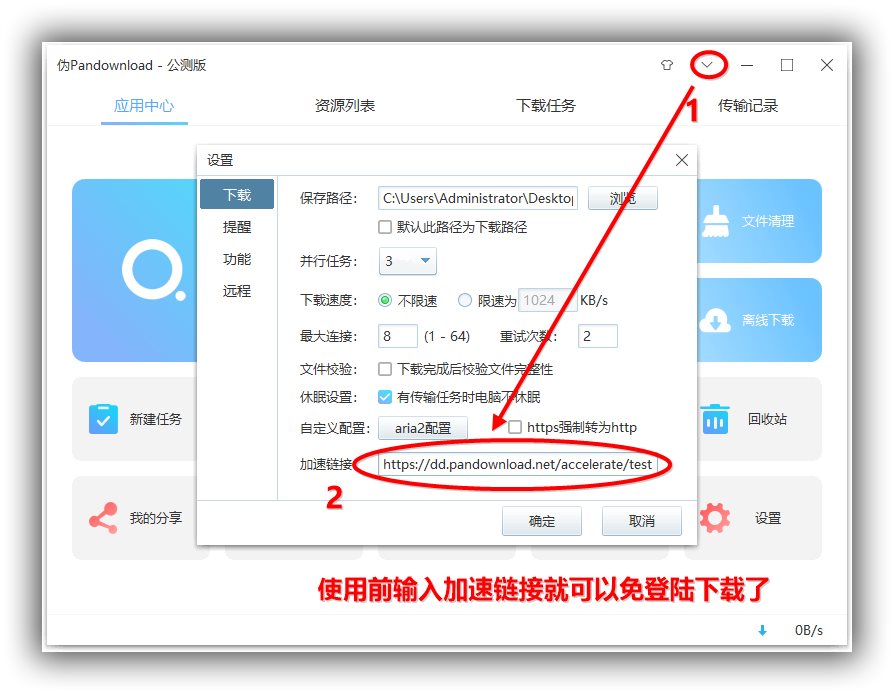Image resolution: width=894 pixels, height=694 pixels.
Task: Click the 新建任务 clipboard icon
Action: (x=103, y=419)
